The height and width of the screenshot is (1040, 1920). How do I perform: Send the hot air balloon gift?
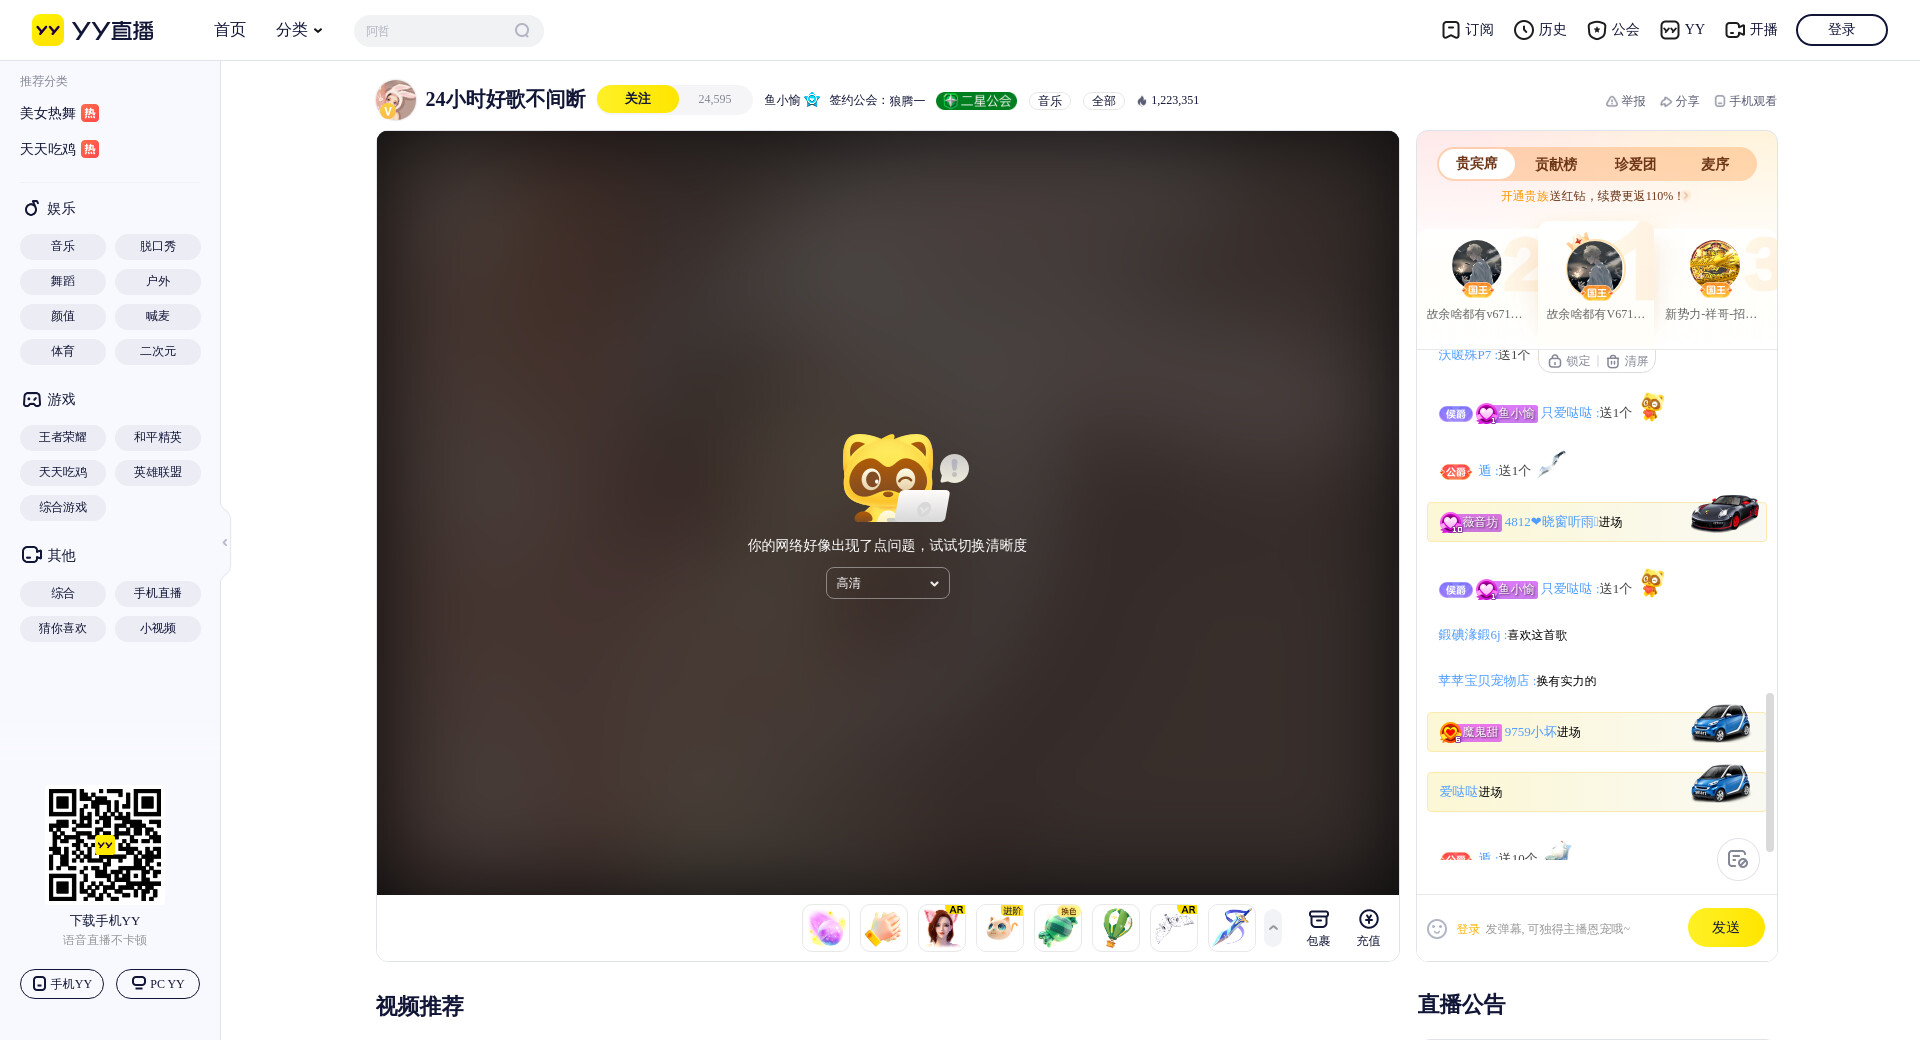coord(1115,928)
